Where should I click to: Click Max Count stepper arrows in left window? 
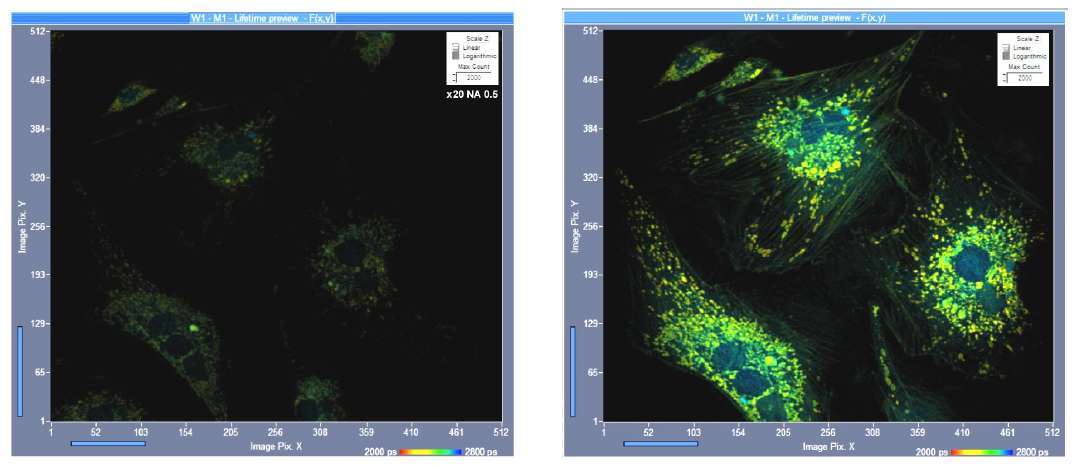452,77
